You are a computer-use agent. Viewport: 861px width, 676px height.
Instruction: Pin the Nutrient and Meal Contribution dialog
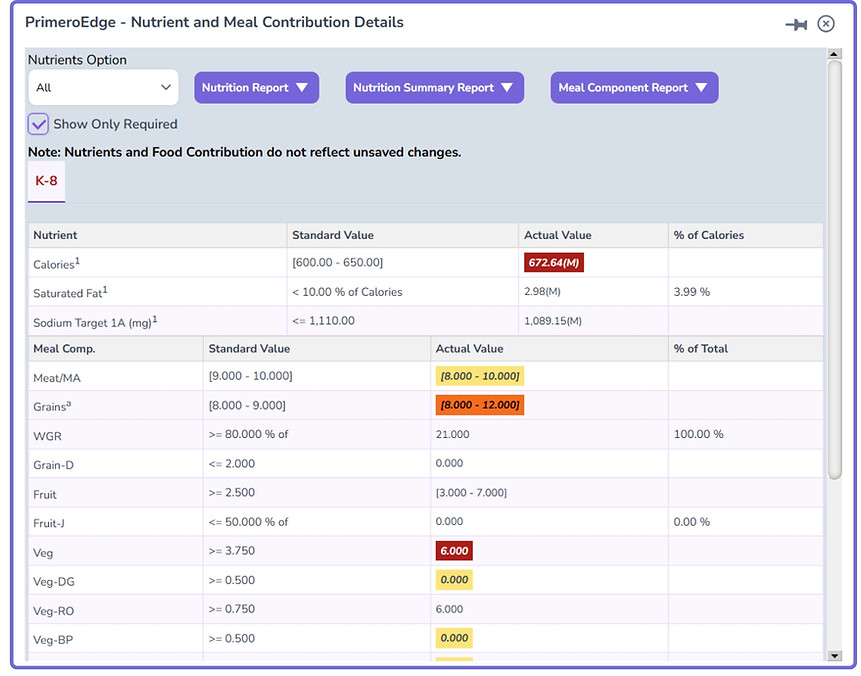(796, 24)
